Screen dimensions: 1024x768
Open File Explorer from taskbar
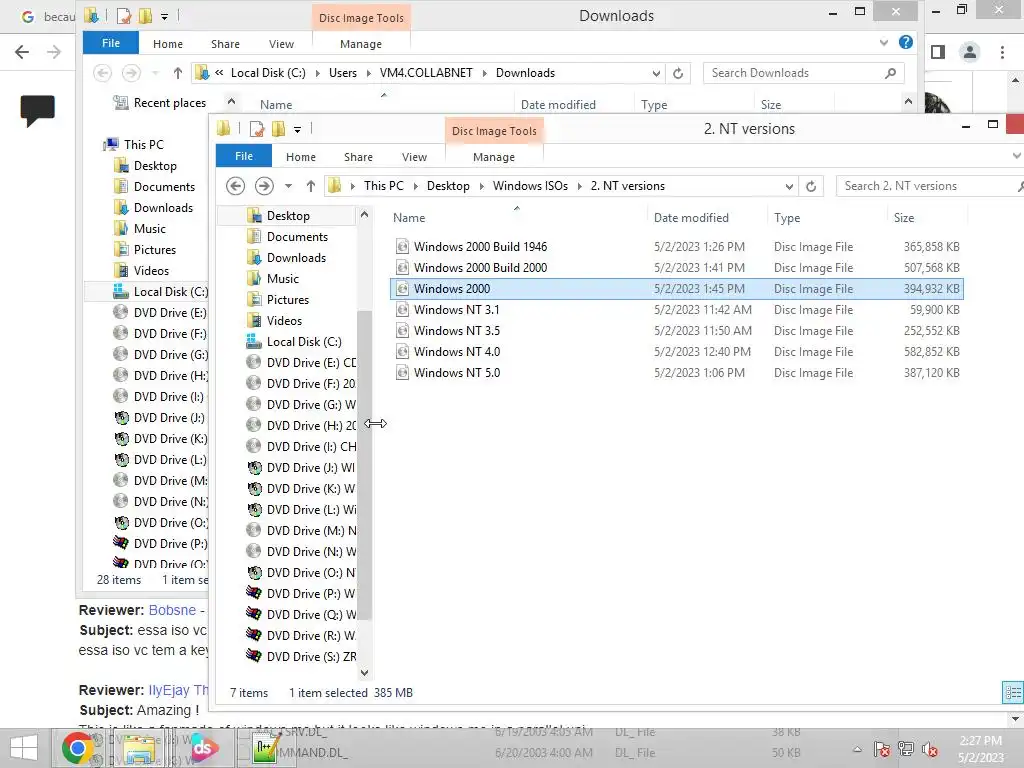pos(139,748)
